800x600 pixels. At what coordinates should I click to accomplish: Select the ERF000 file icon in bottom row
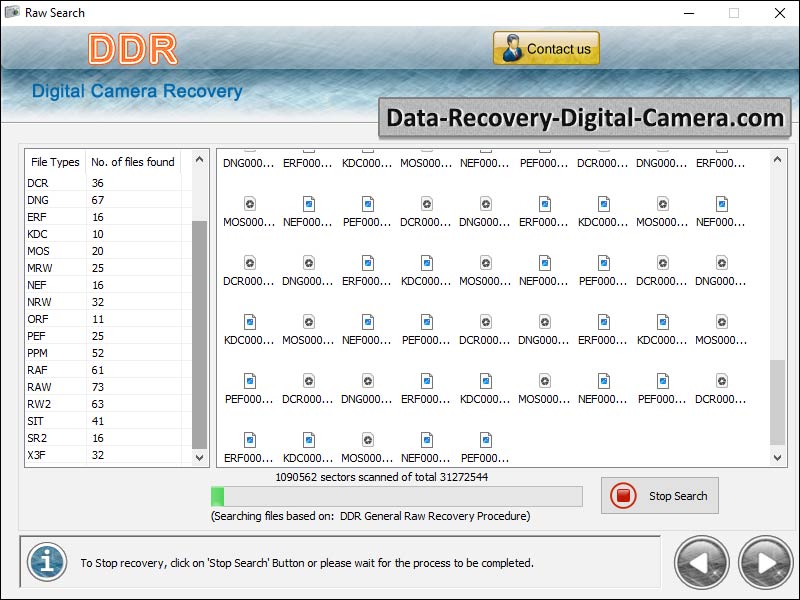pos(249,440)
